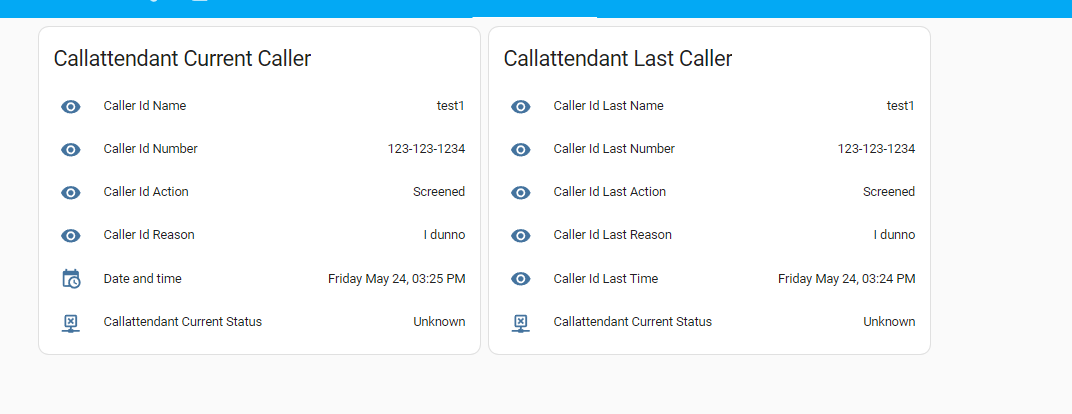Select the eye icon for Caller Id Last Time
1072x414 pixels.
click(521, 279)
